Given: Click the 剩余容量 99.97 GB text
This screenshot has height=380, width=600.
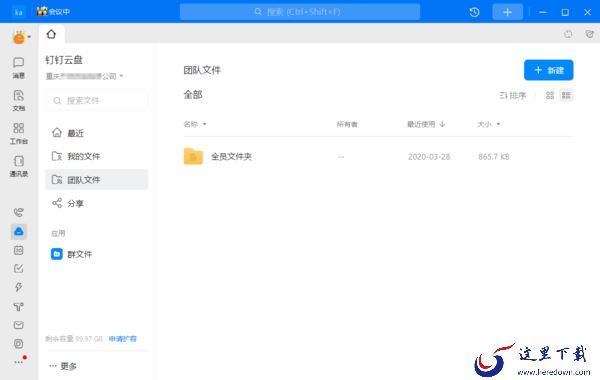Looking at the screenshot, I should pos(74,339).
